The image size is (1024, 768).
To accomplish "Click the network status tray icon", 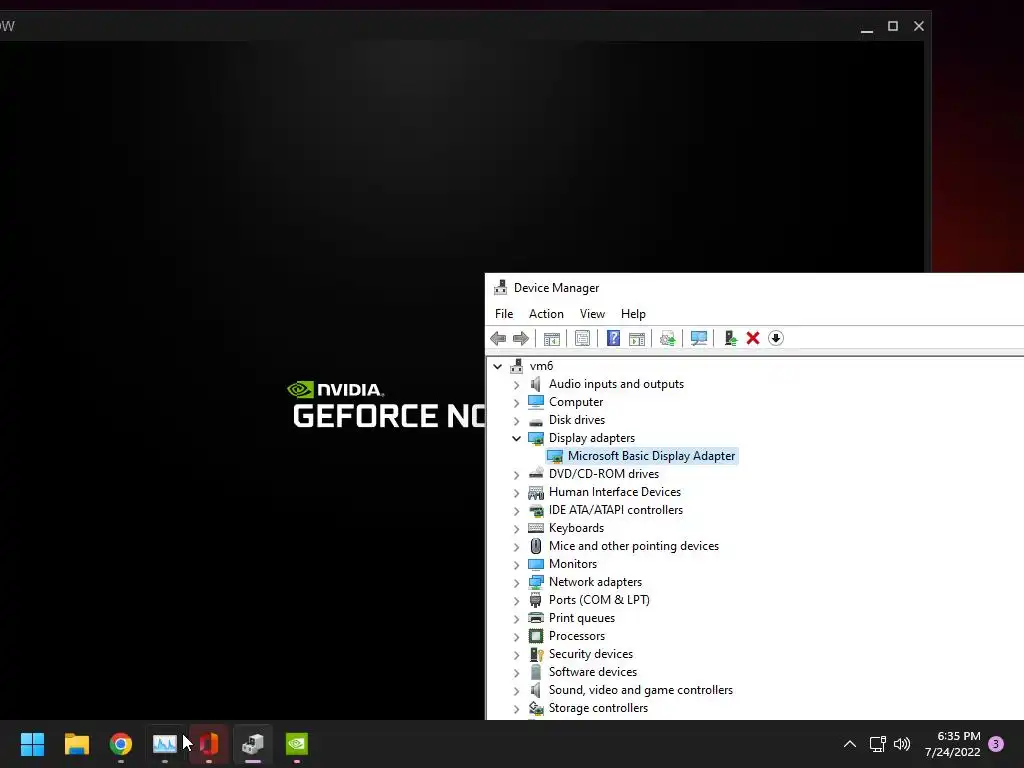I will 878,744.
